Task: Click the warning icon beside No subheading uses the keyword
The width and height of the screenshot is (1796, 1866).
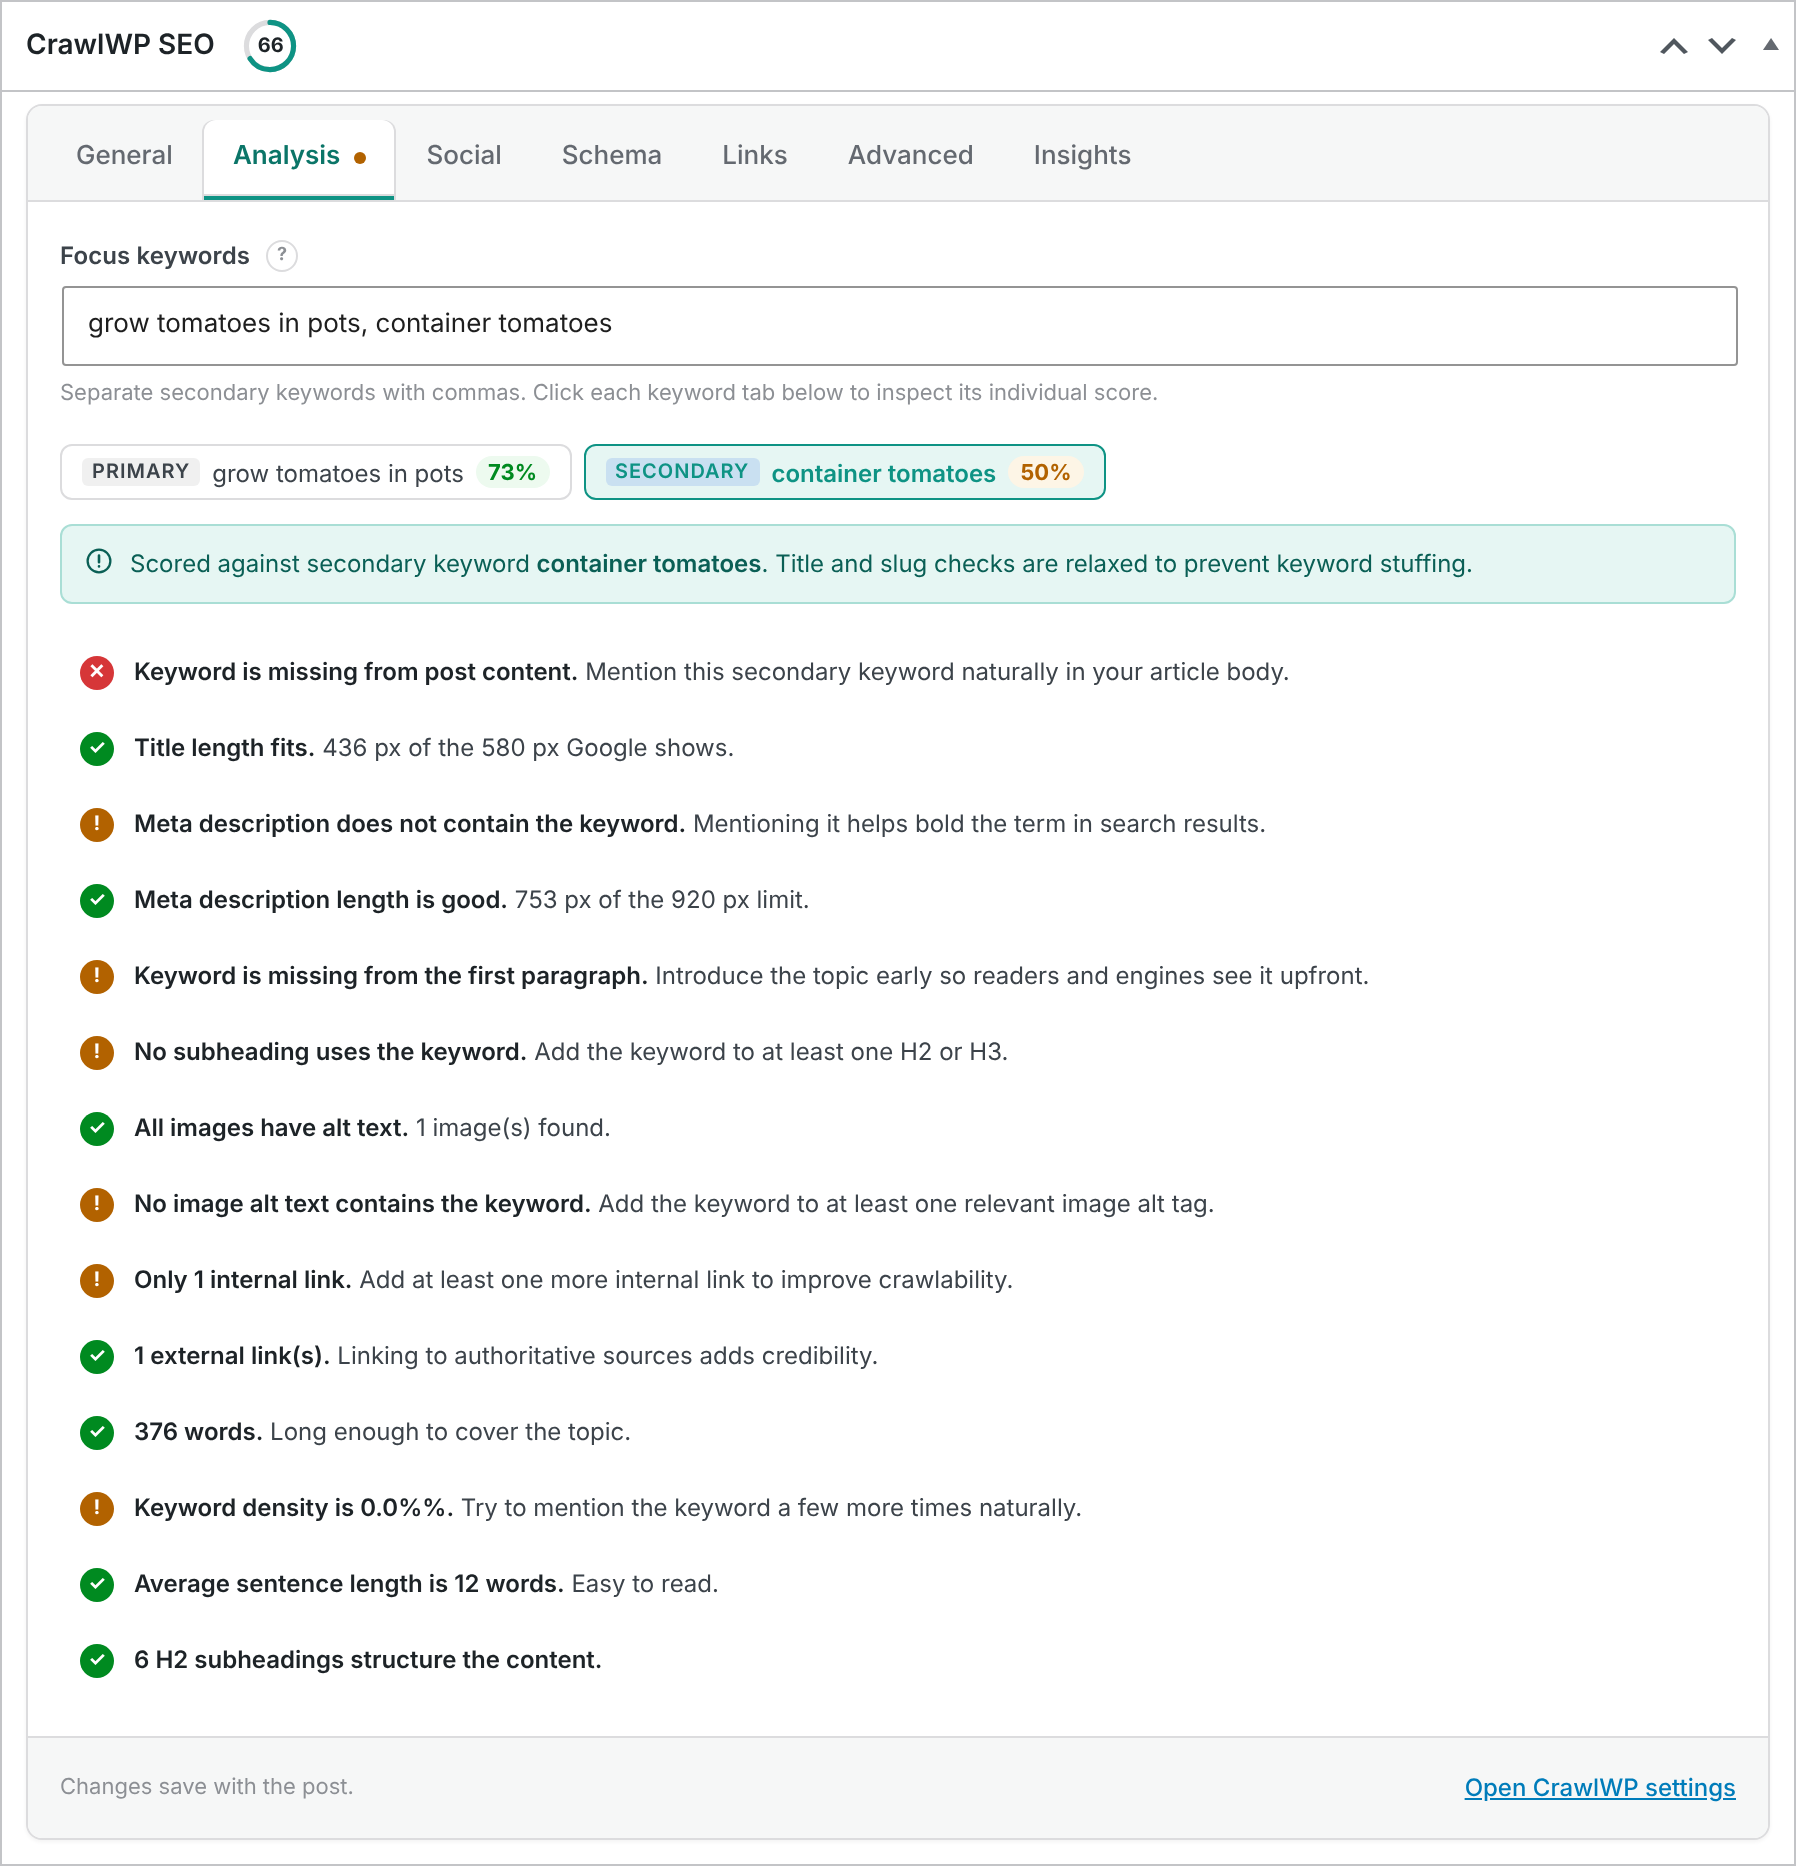Action: pos(97,1052)
